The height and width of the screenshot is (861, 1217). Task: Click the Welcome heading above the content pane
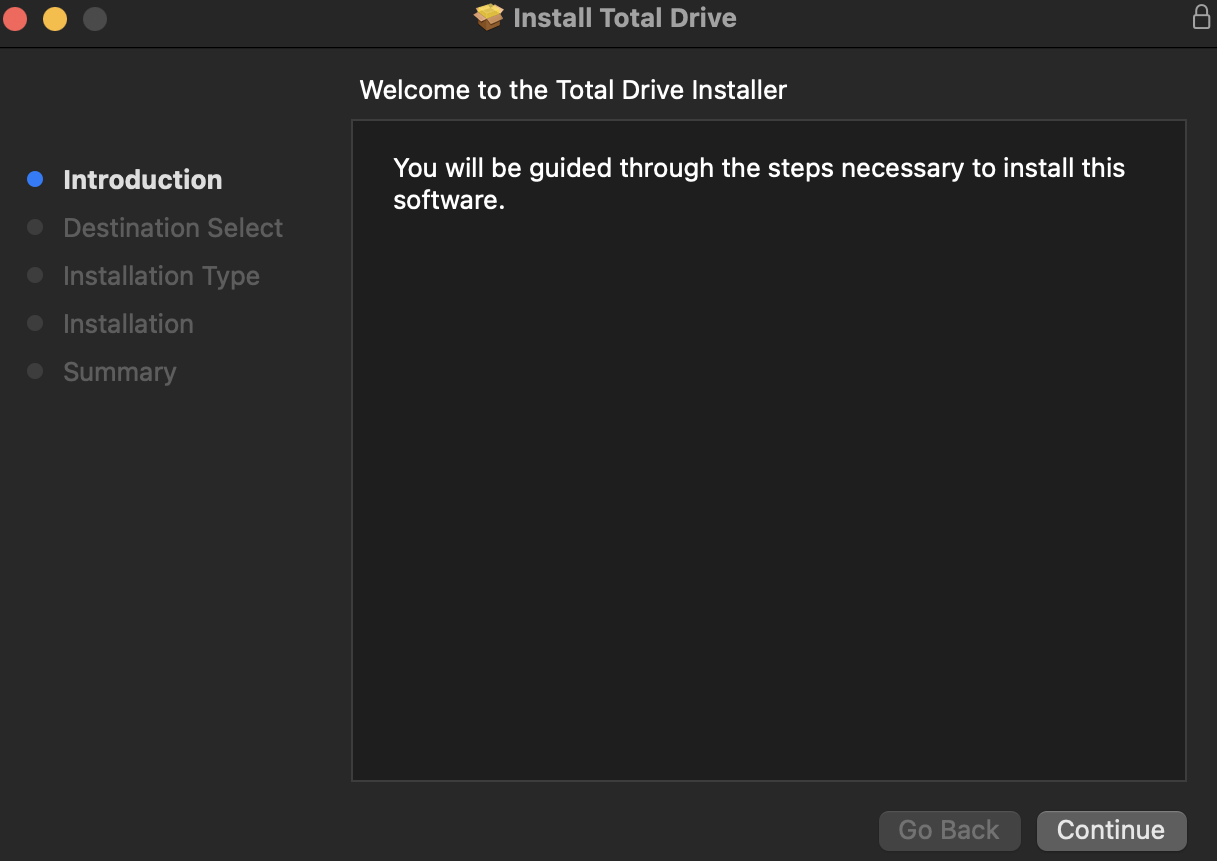[573, 90]
